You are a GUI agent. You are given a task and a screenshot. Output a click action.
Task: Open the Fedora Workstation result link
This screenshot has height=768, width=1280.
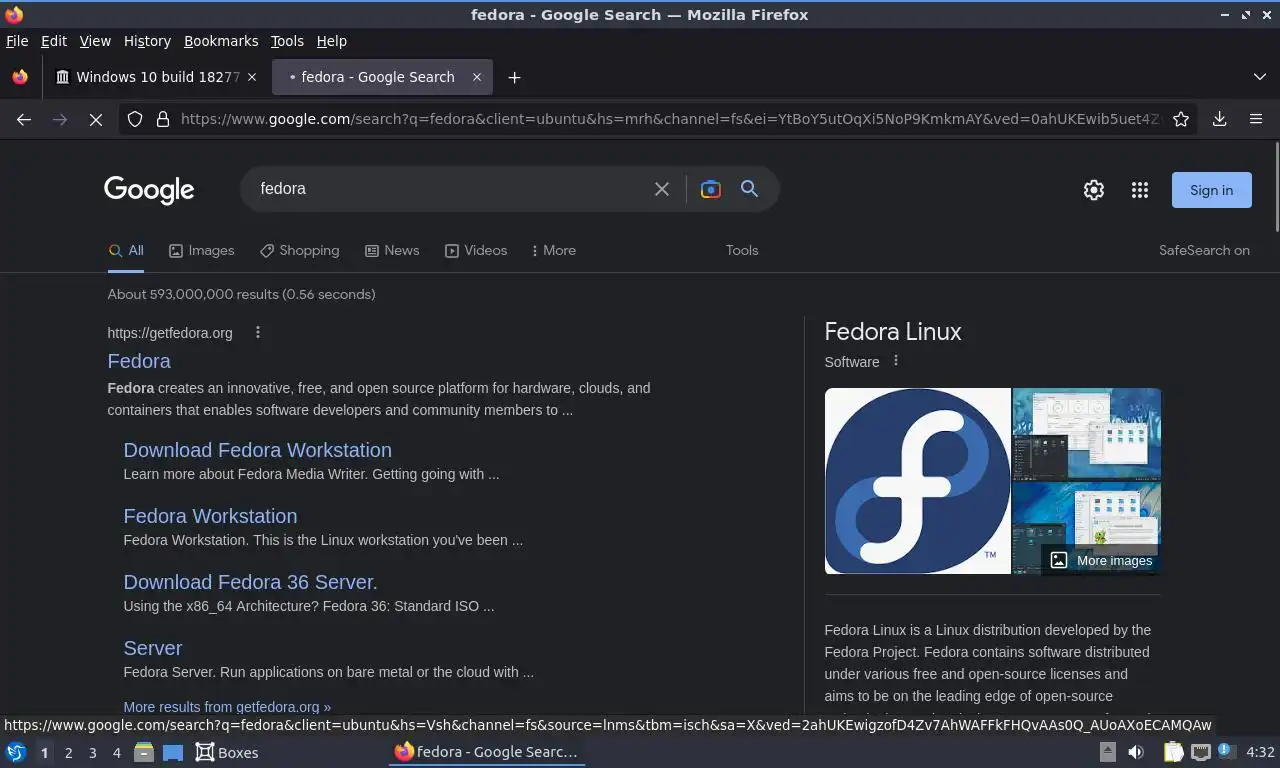(210, 516)
